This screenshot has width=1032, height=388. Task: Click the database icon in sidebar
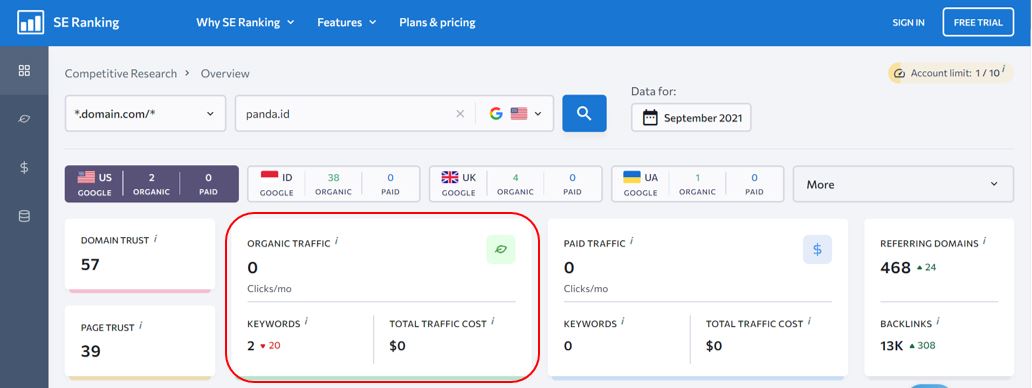24,216
